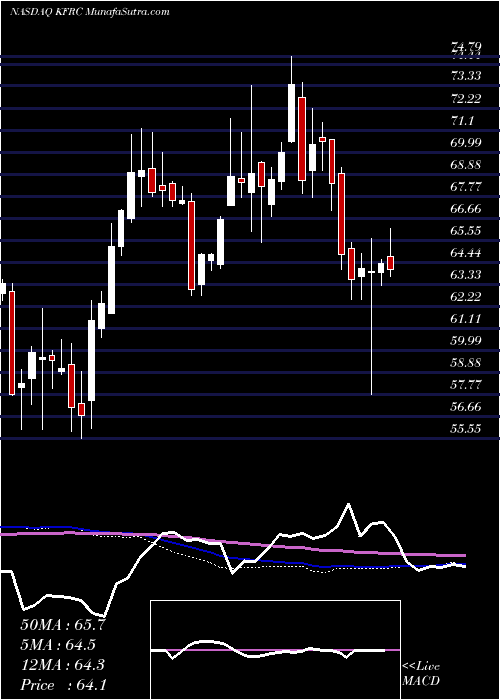Image resolution: width=500 pixels, height=700 pixels.
Task: Click the 71.1 price axis label
Action: [x=462, y=121]
